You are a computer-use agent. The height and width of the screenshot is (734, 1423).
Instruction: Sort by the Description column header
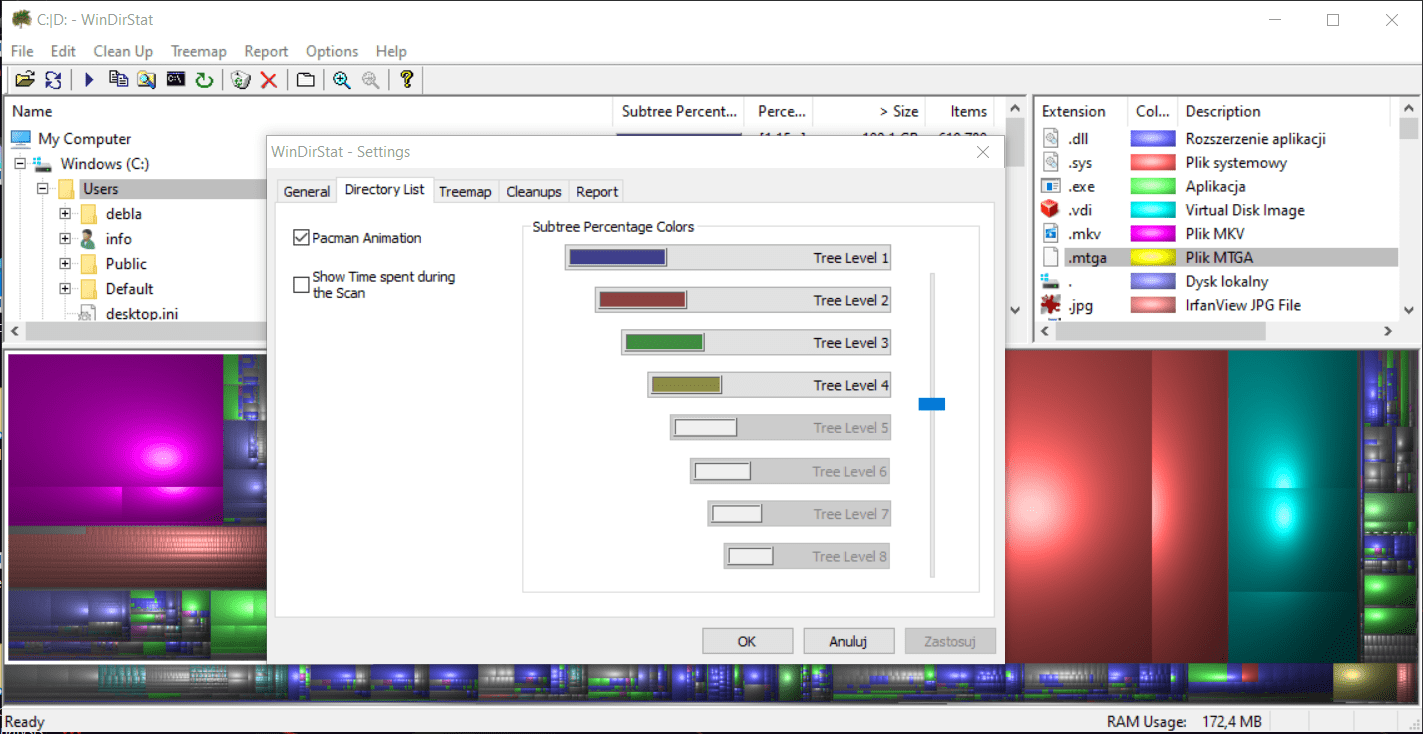click(1286, 111)
